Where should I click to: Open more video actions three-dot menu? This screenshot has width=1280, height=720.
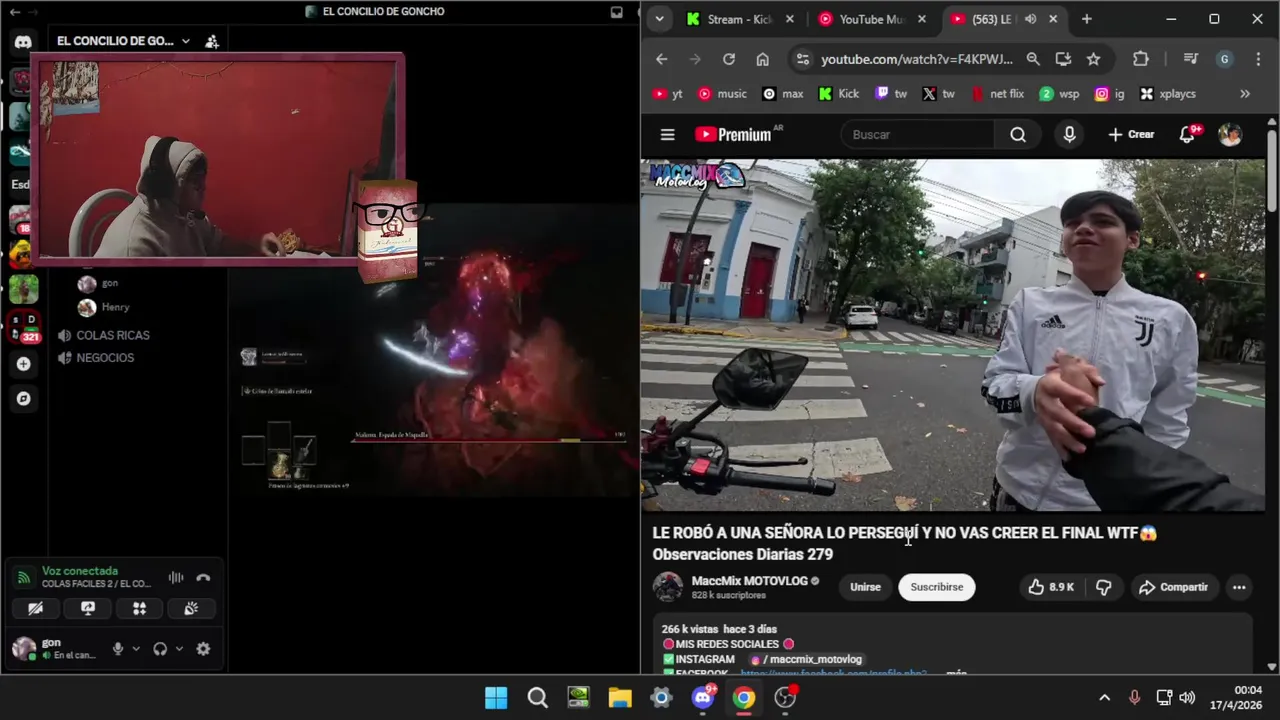(1239, 587)
